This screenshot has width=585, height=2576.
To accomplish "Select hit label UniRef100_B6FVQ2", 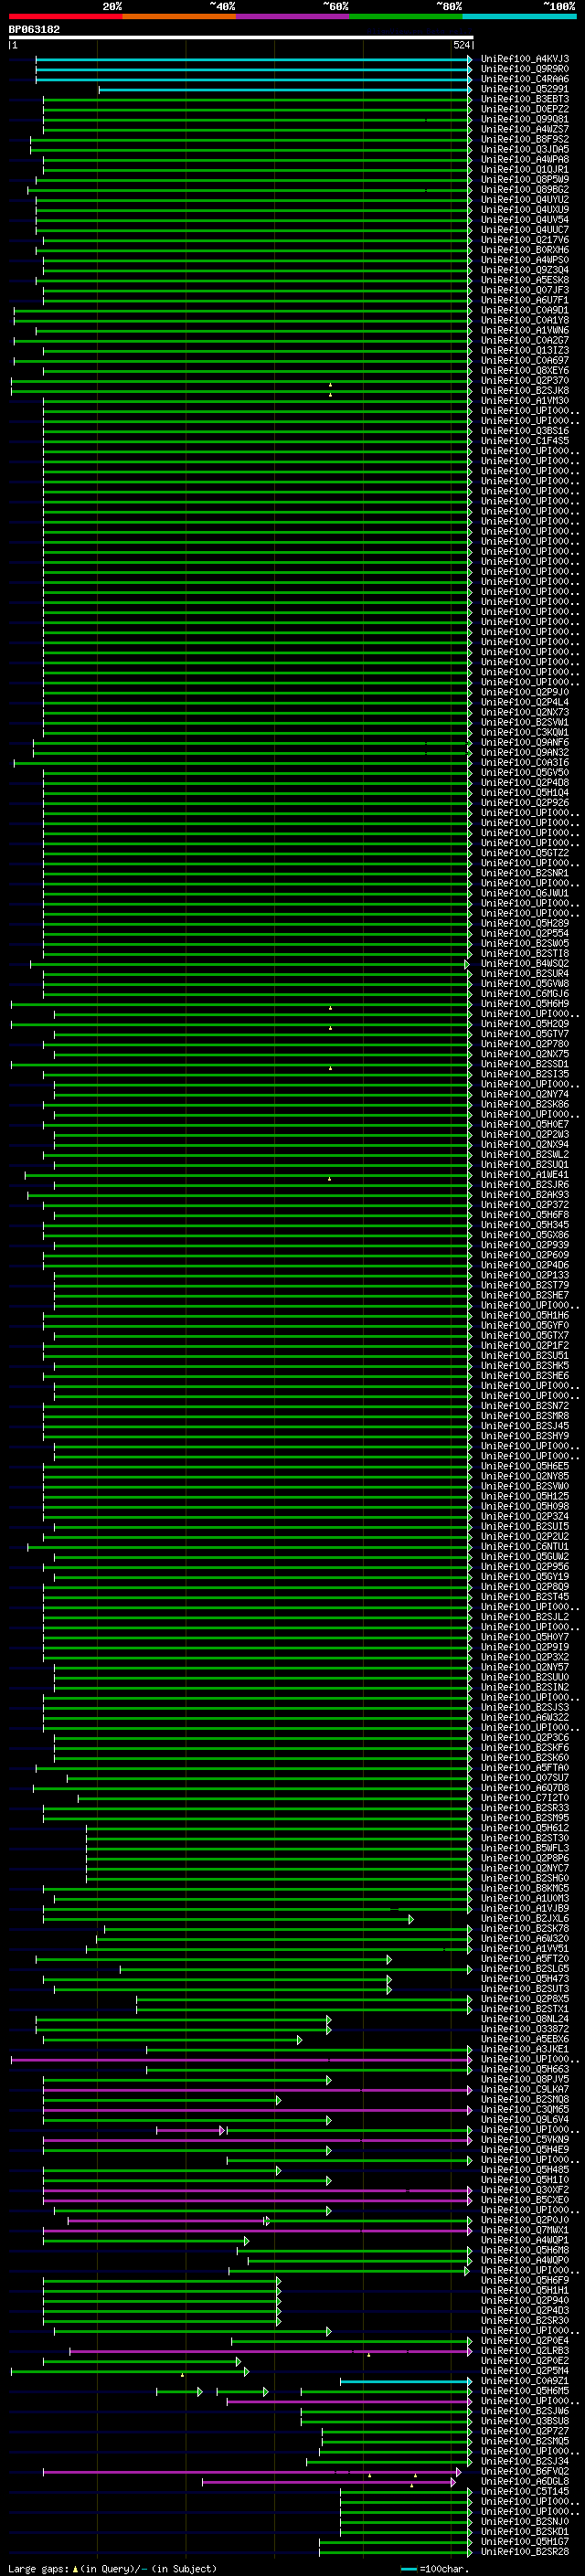I will (x=525, y=2471).
